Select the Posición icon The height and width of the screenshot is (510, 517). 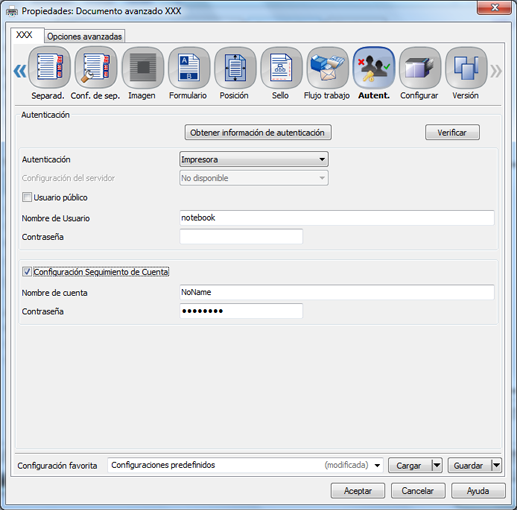pyautogui.click(x=235, y=68)
